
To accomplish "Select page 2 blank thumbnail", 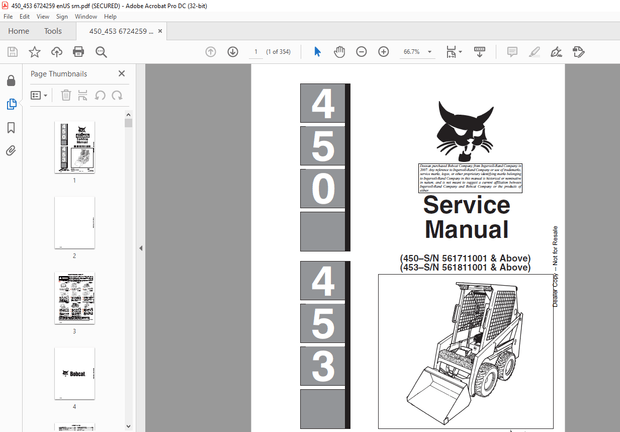I will pyautogui.click(x=74, y=223).
